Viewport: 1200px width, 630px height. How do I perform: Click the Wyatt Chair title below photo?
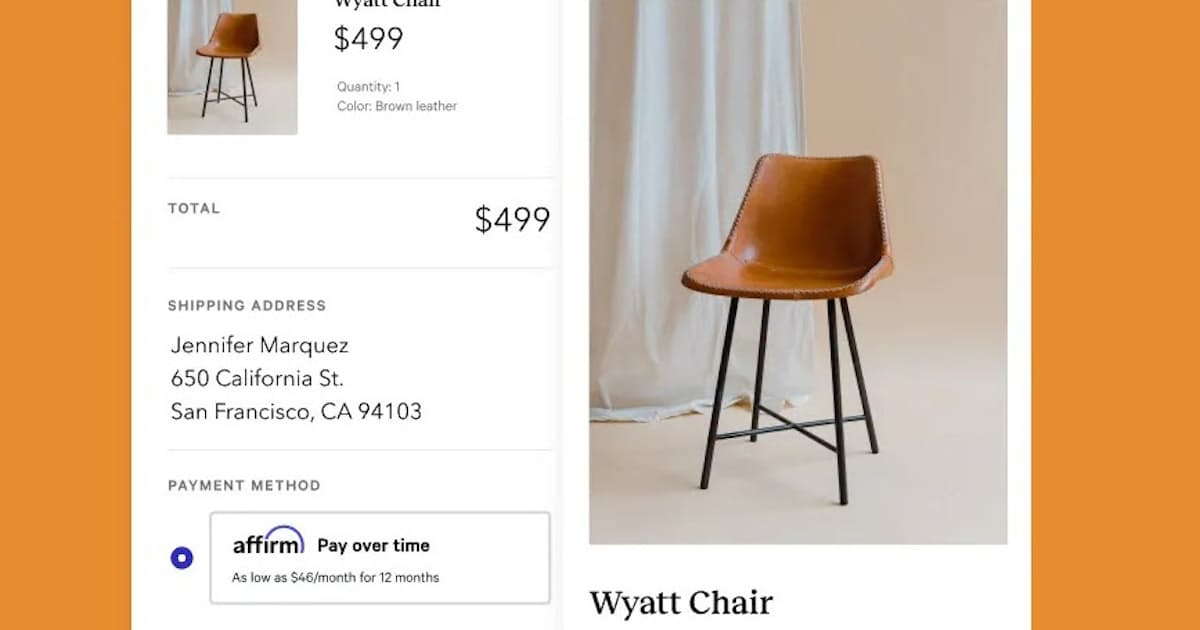pos(681,603)
